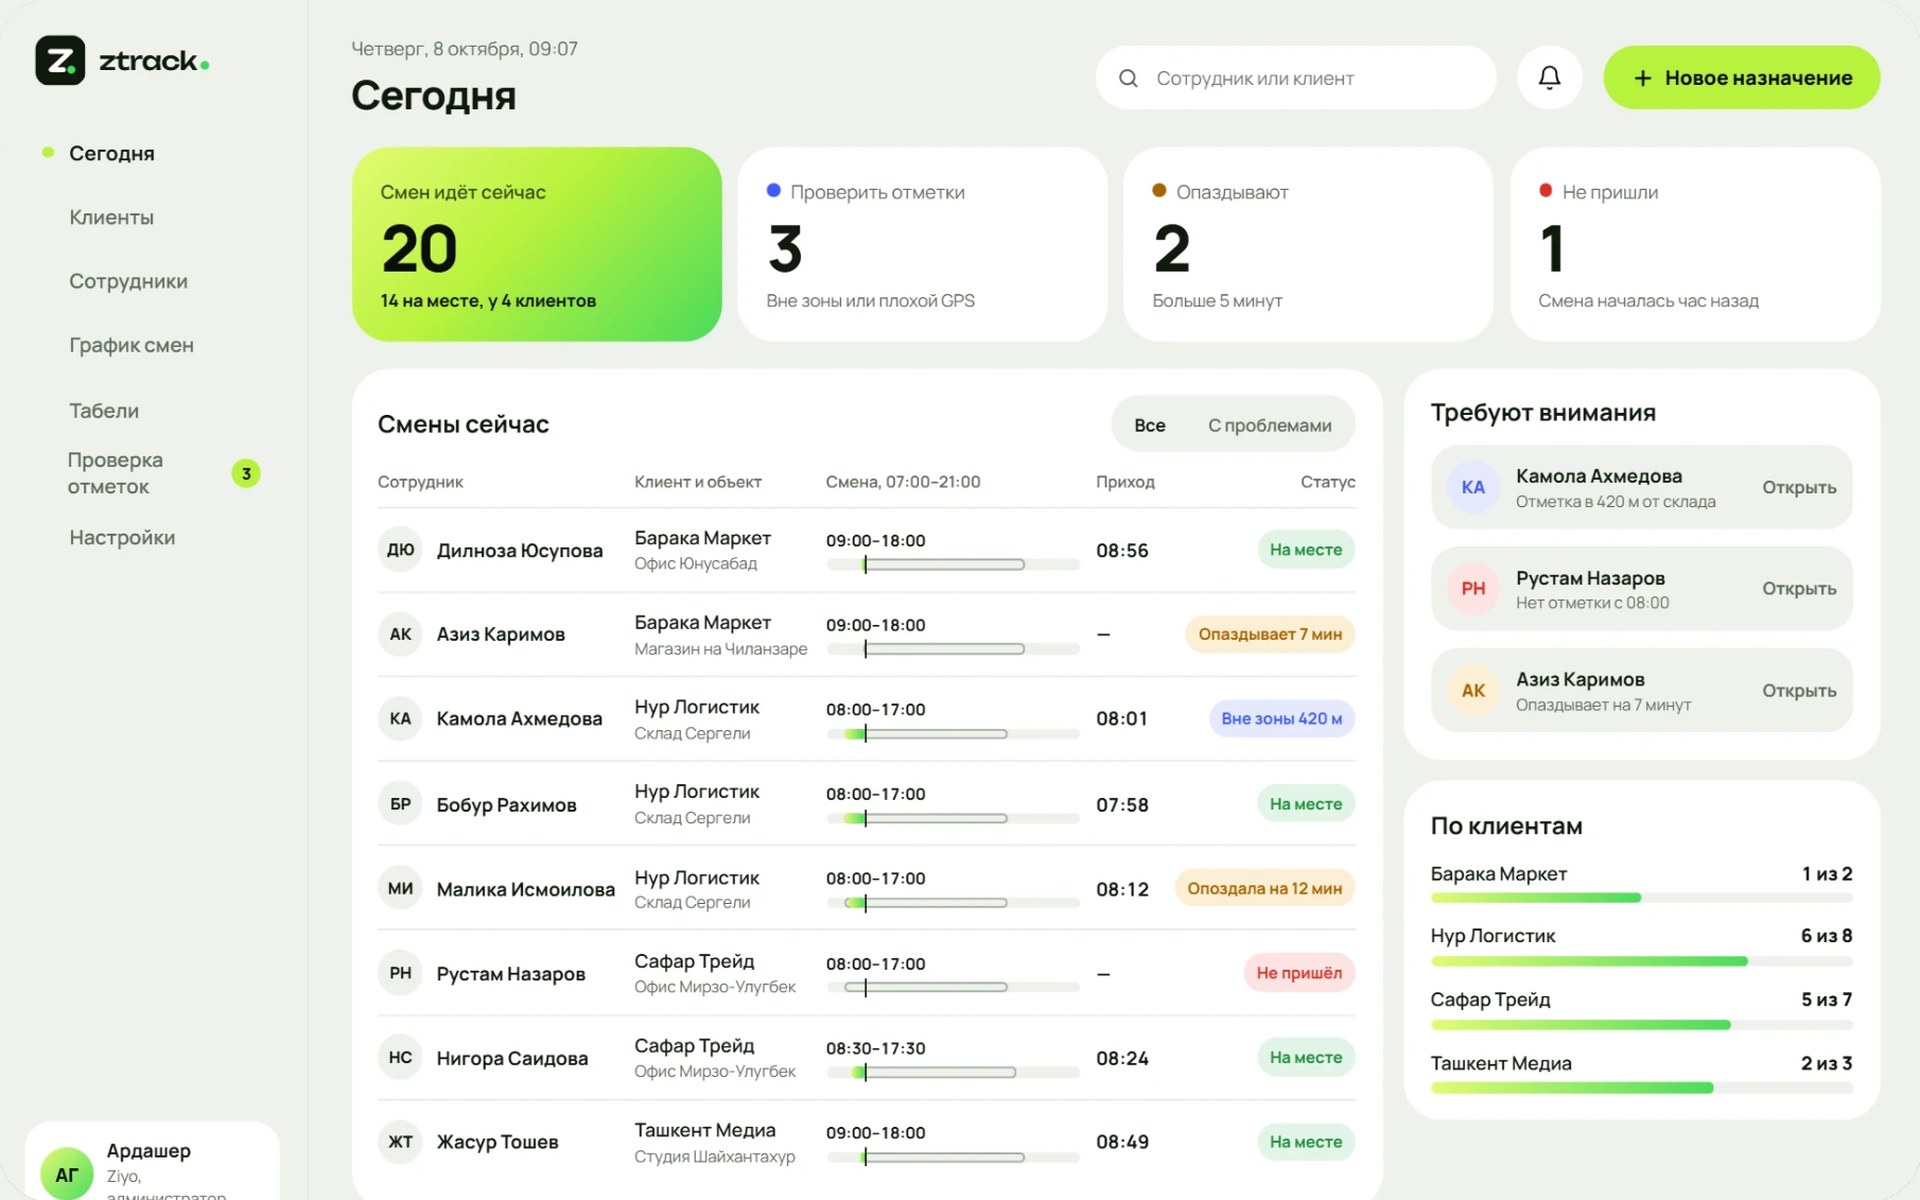This screenshot has width=1920, height=1200.
Task: Click Смена, 07:00–21:00 column header
Action: [903, 482]
